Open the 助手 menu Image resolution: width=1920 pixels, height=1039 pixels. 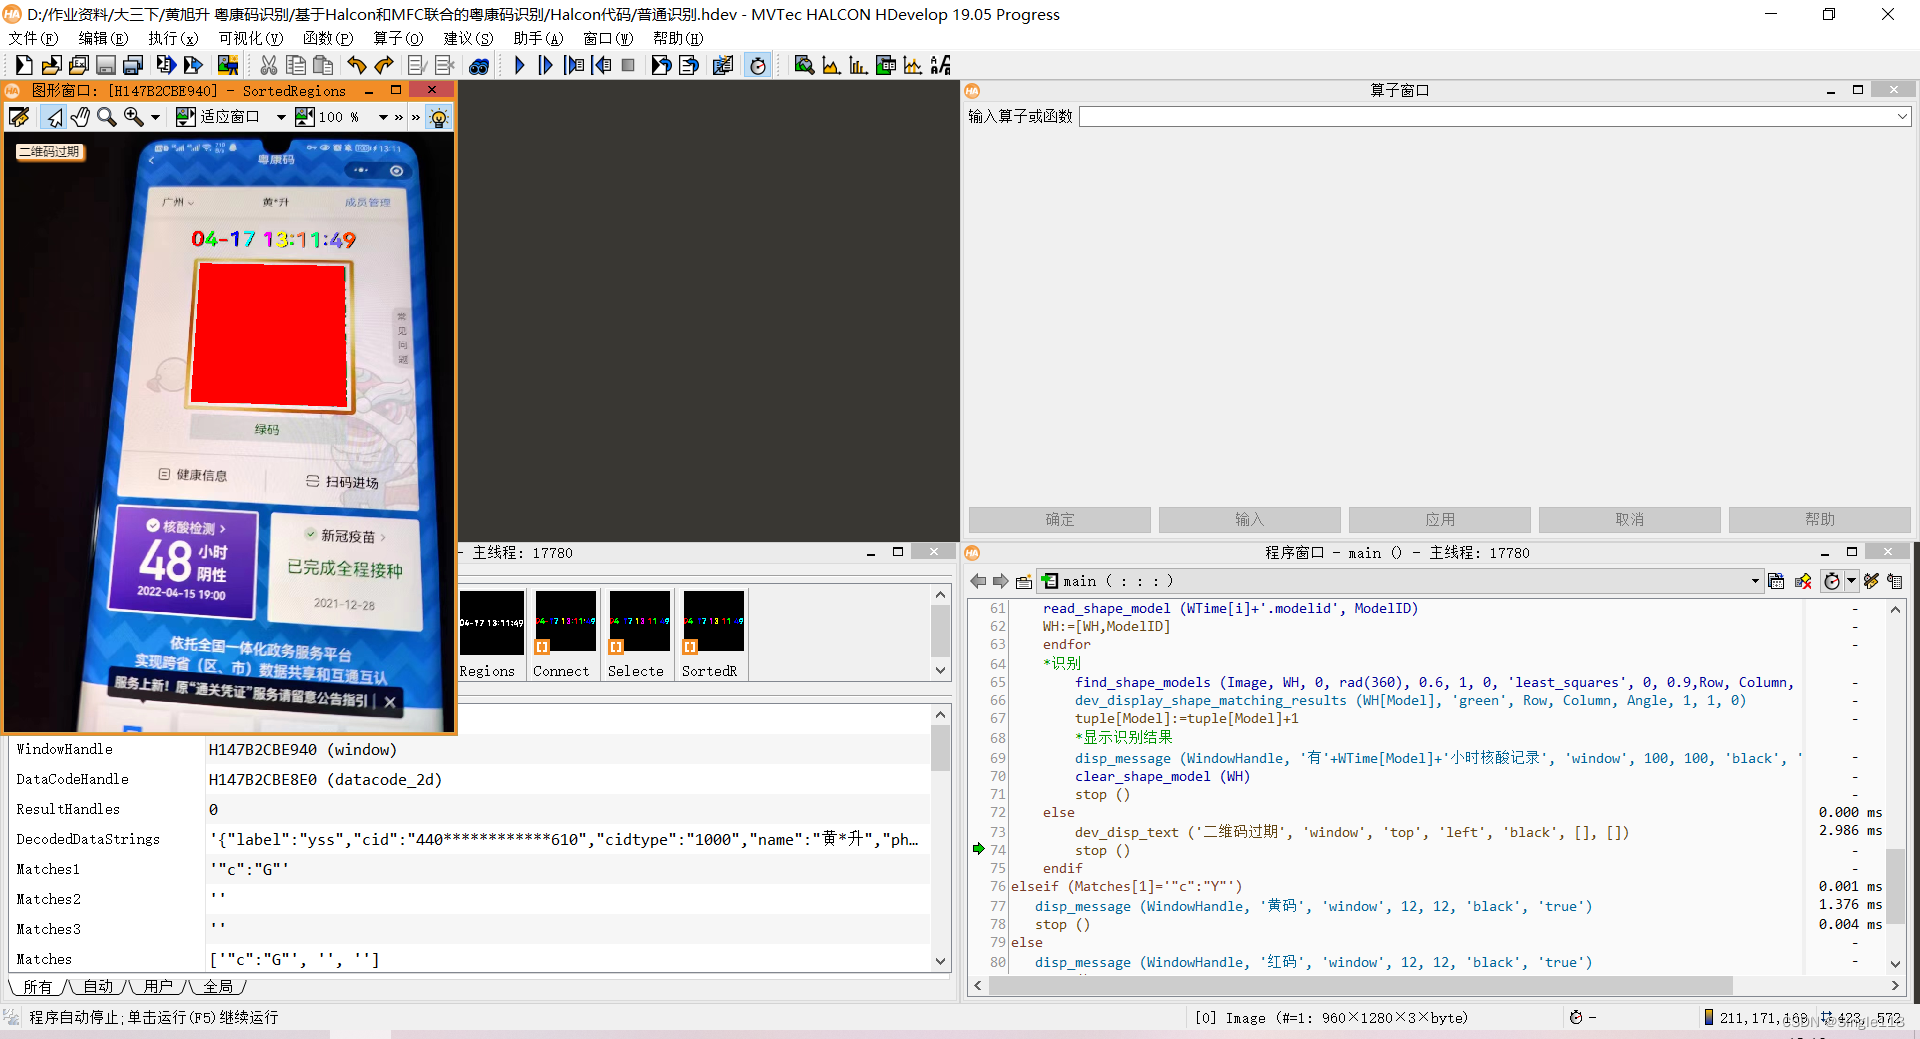point(538,38)
